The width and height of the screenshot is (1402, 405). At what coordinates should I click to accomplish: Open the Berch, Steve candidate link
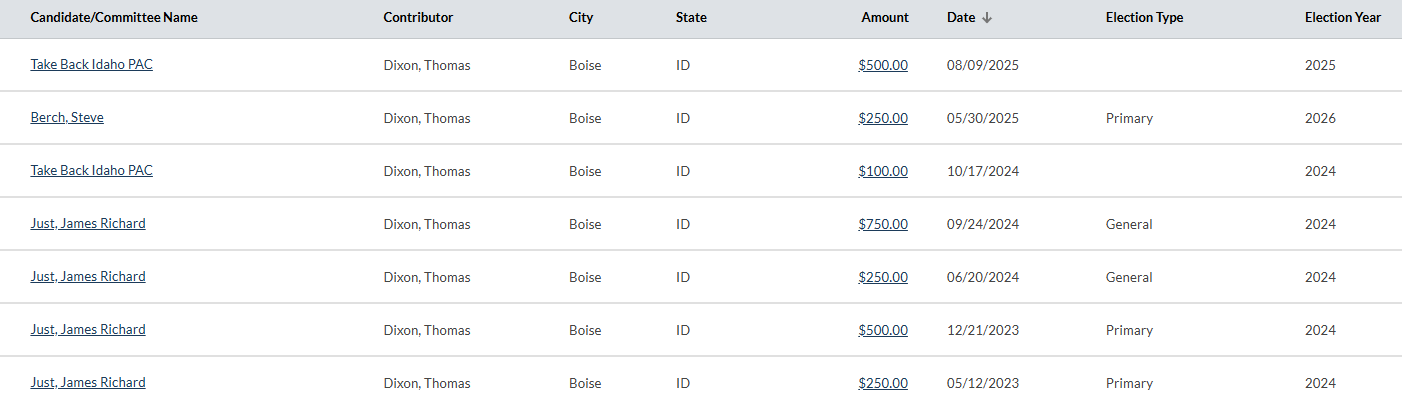(67, 118)
